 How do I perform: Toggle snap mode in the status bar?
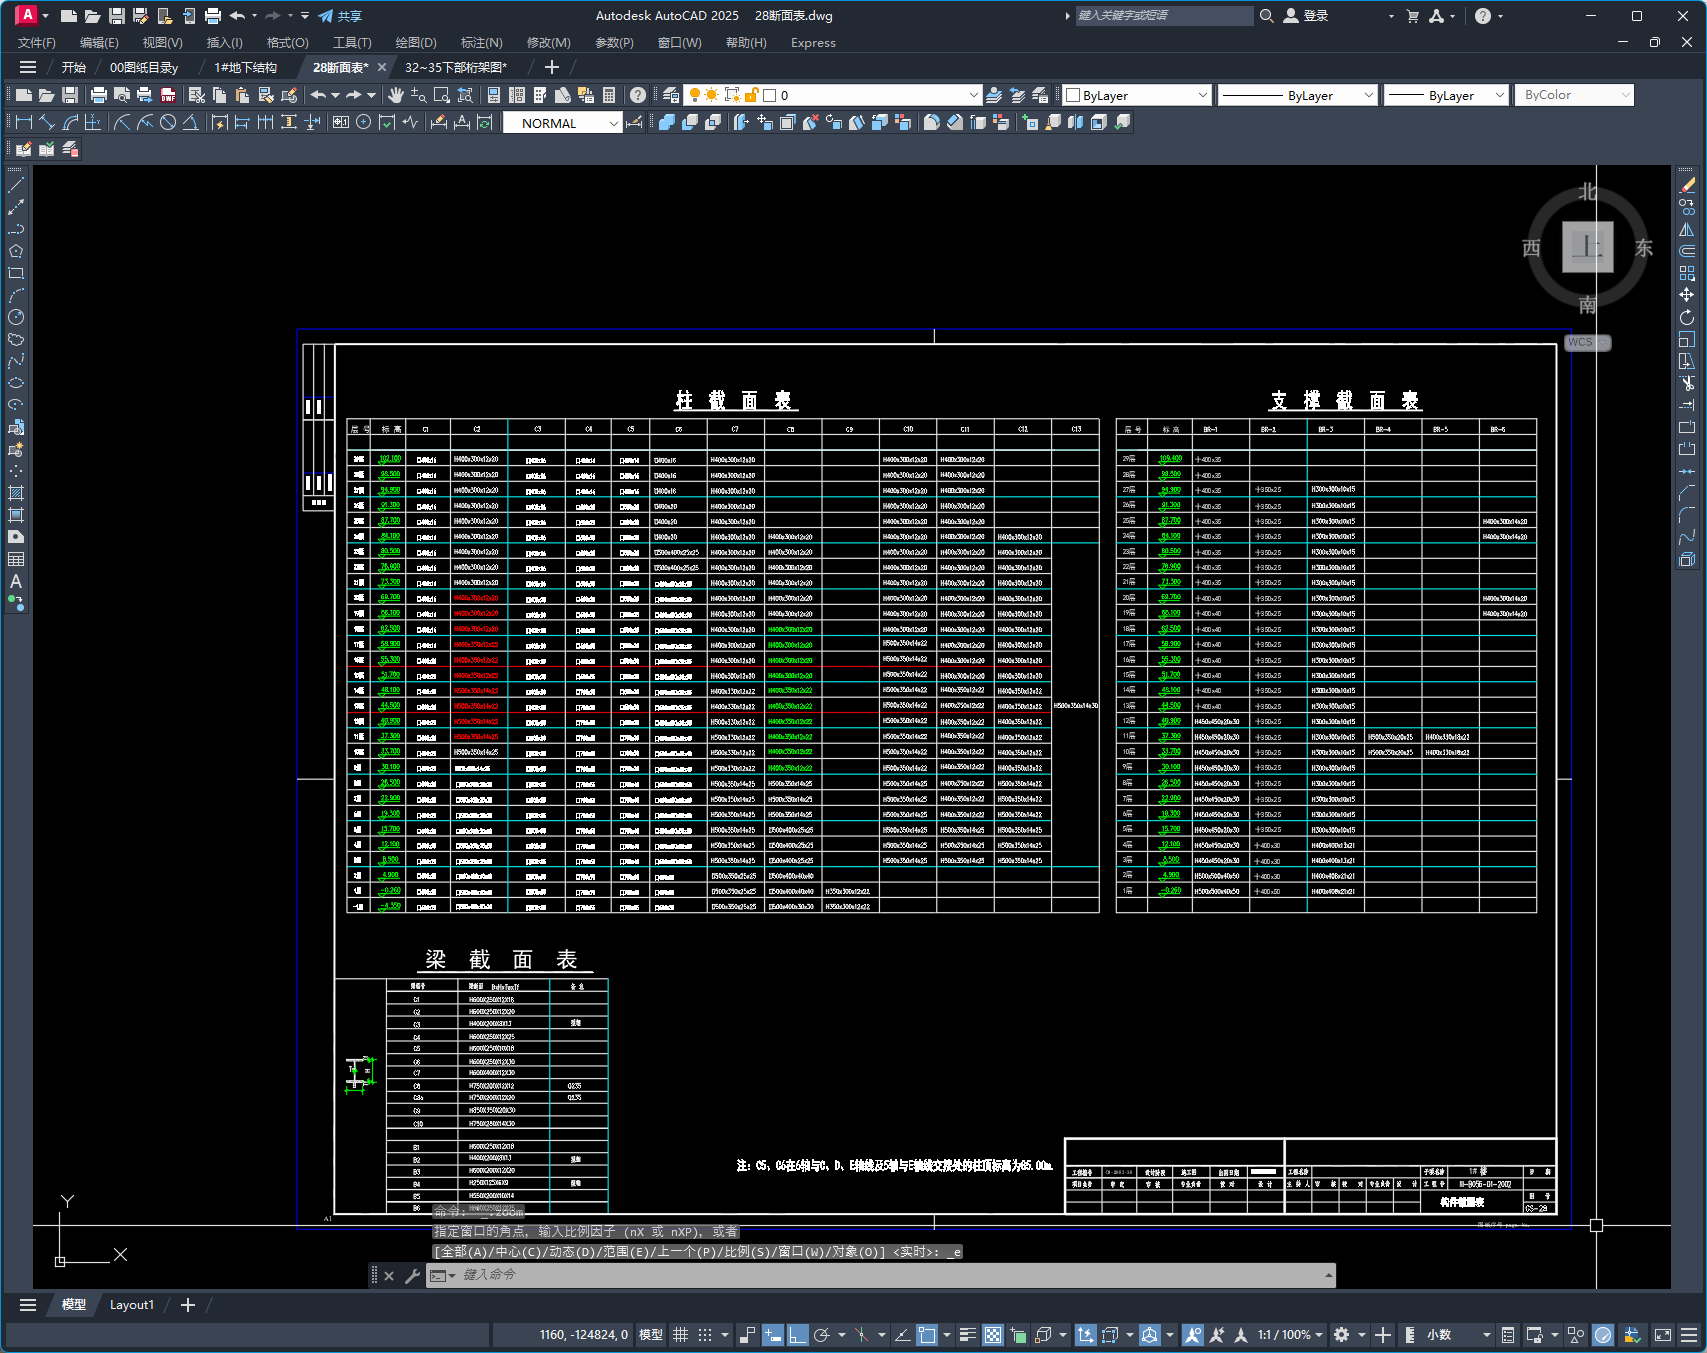(x=704, y=1335)
